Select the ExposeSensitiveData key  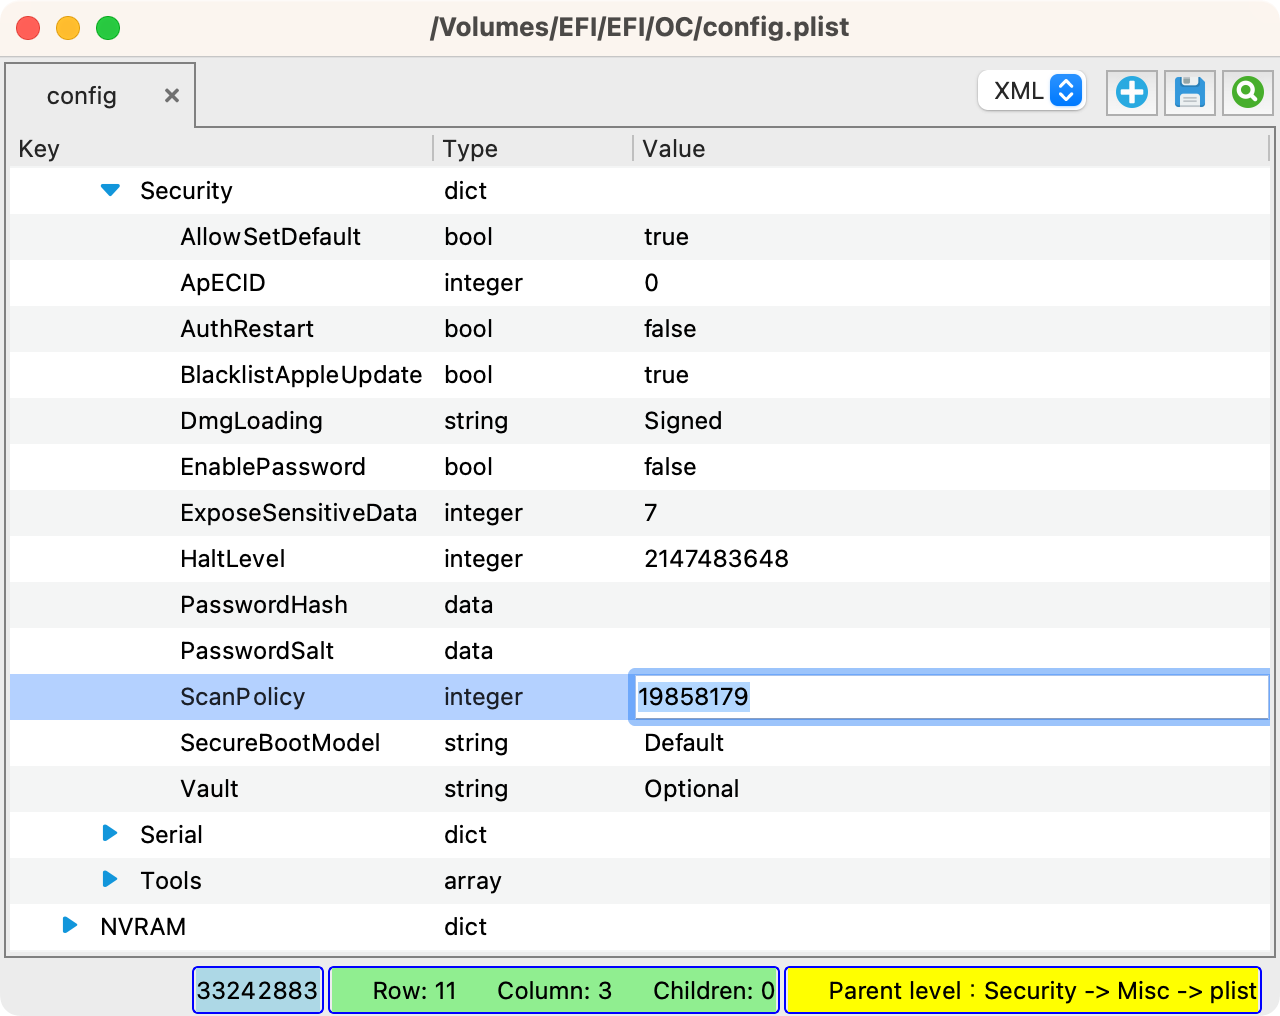298,513
